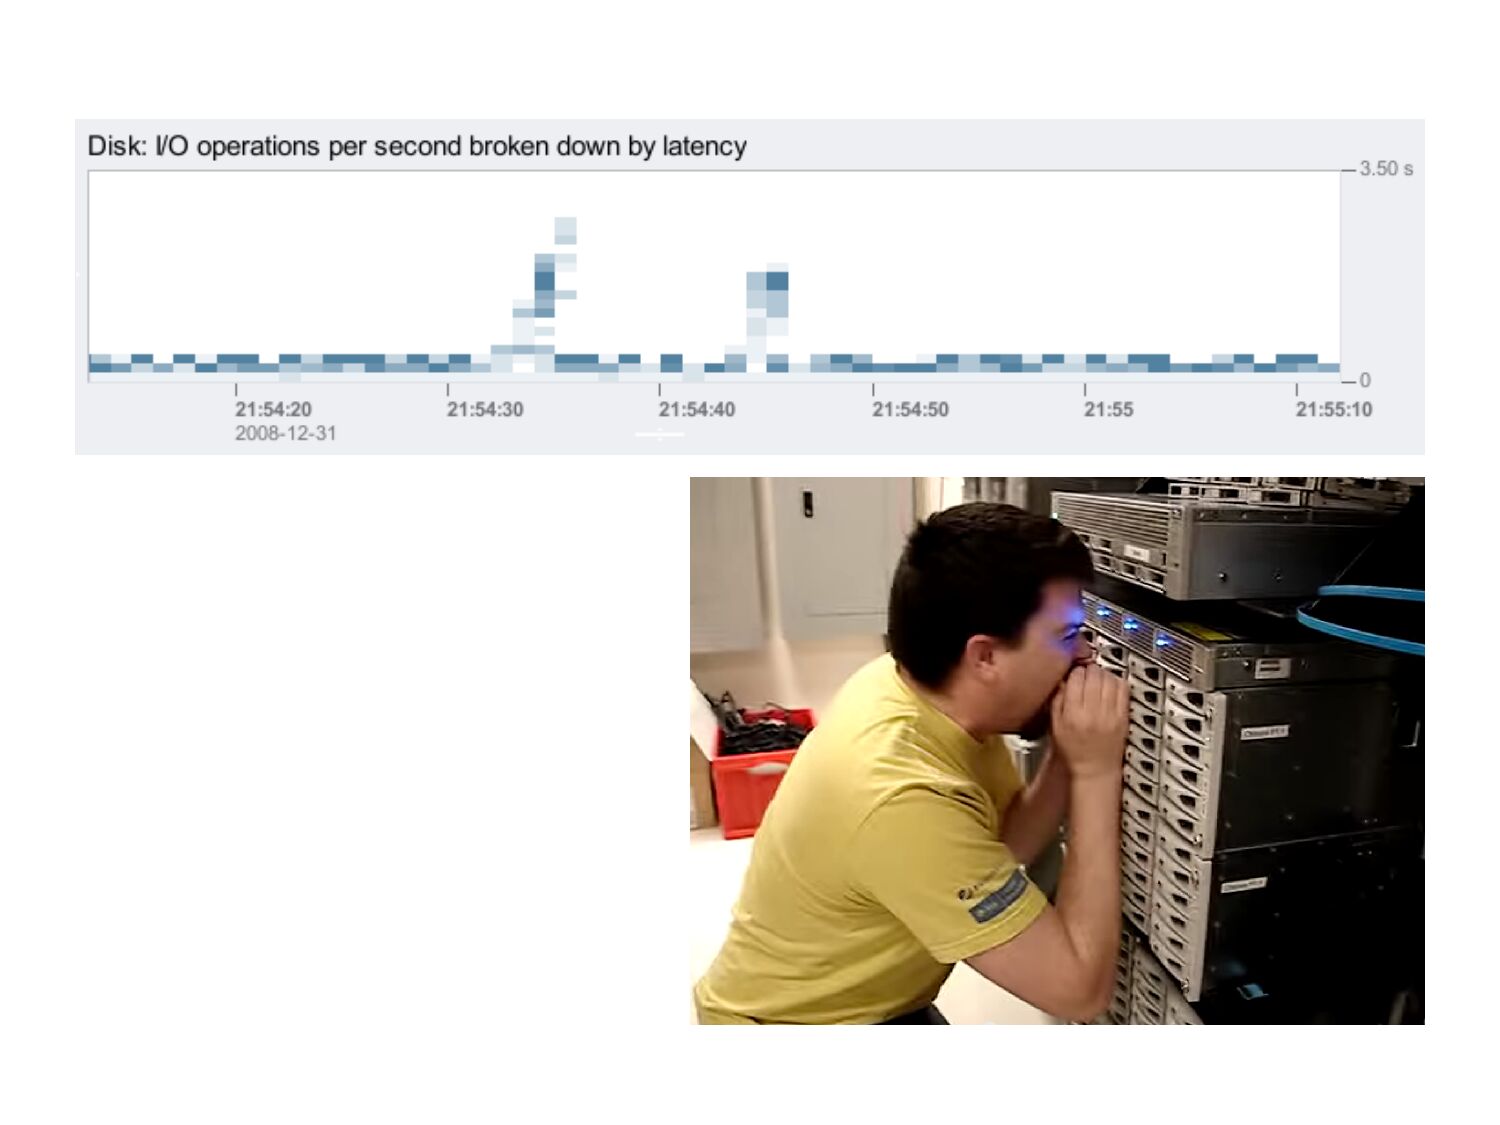Click the small white marker below the timeline
The height and width of the screenshot is (1125, 1500).
660,434
